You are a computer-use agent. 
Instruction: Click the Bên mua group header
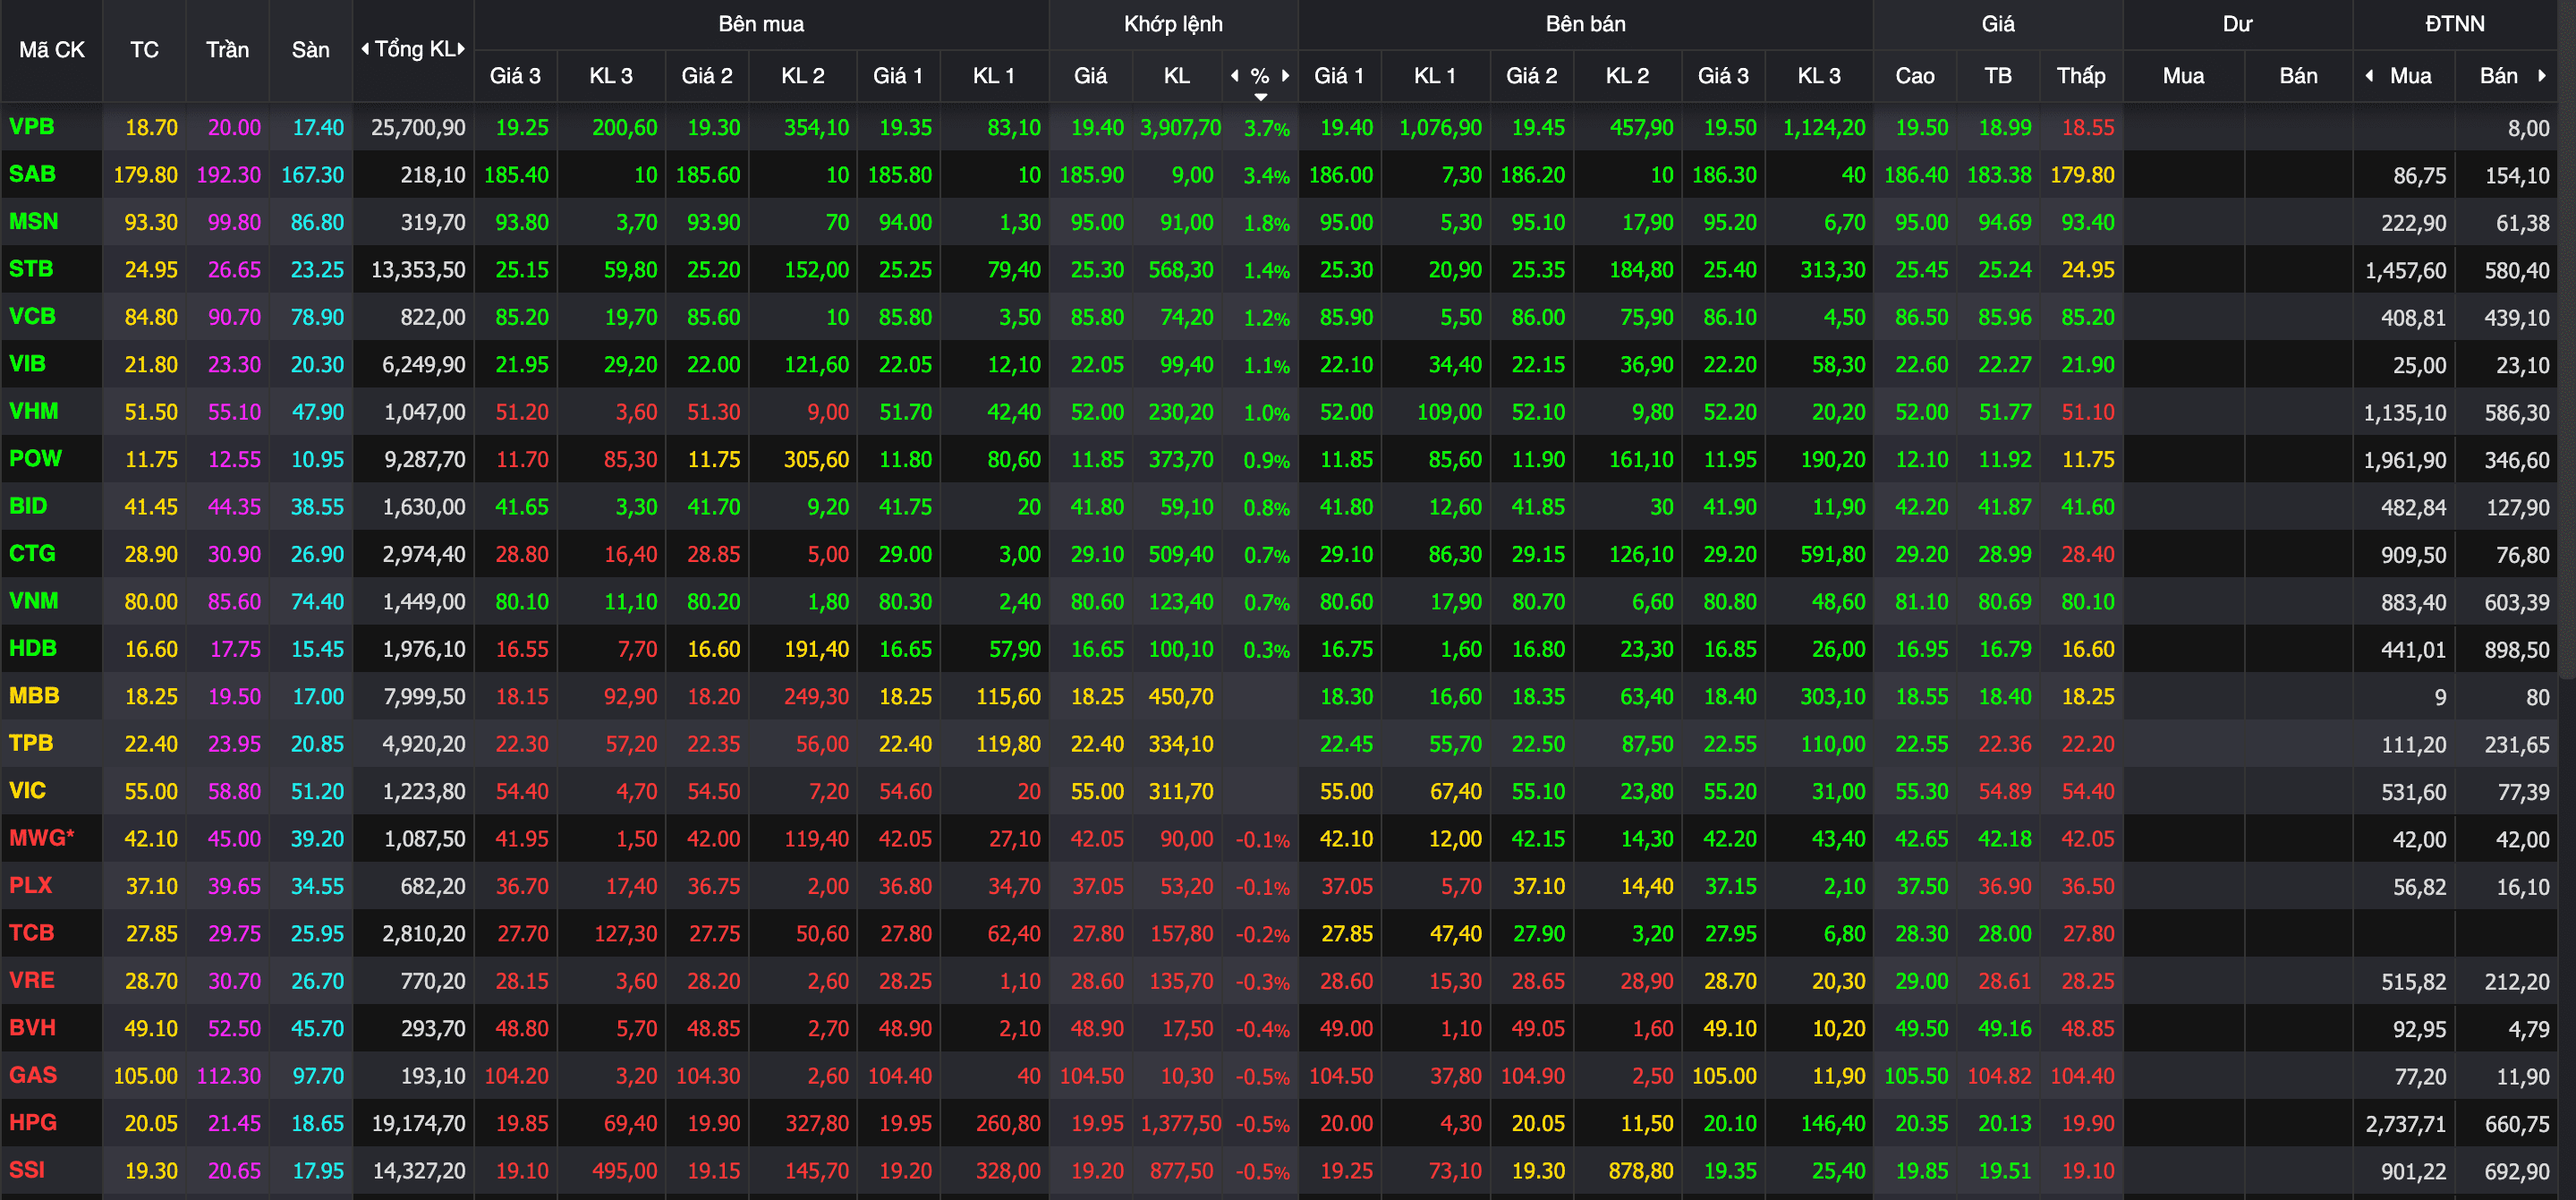(761, 24)
